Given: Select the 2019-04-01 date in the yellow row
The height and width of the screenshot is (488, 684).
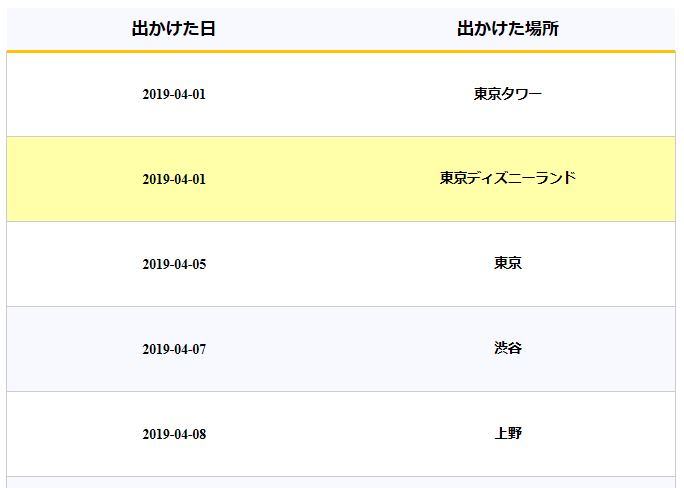Looking at the screenshot, I should [174, 179].
